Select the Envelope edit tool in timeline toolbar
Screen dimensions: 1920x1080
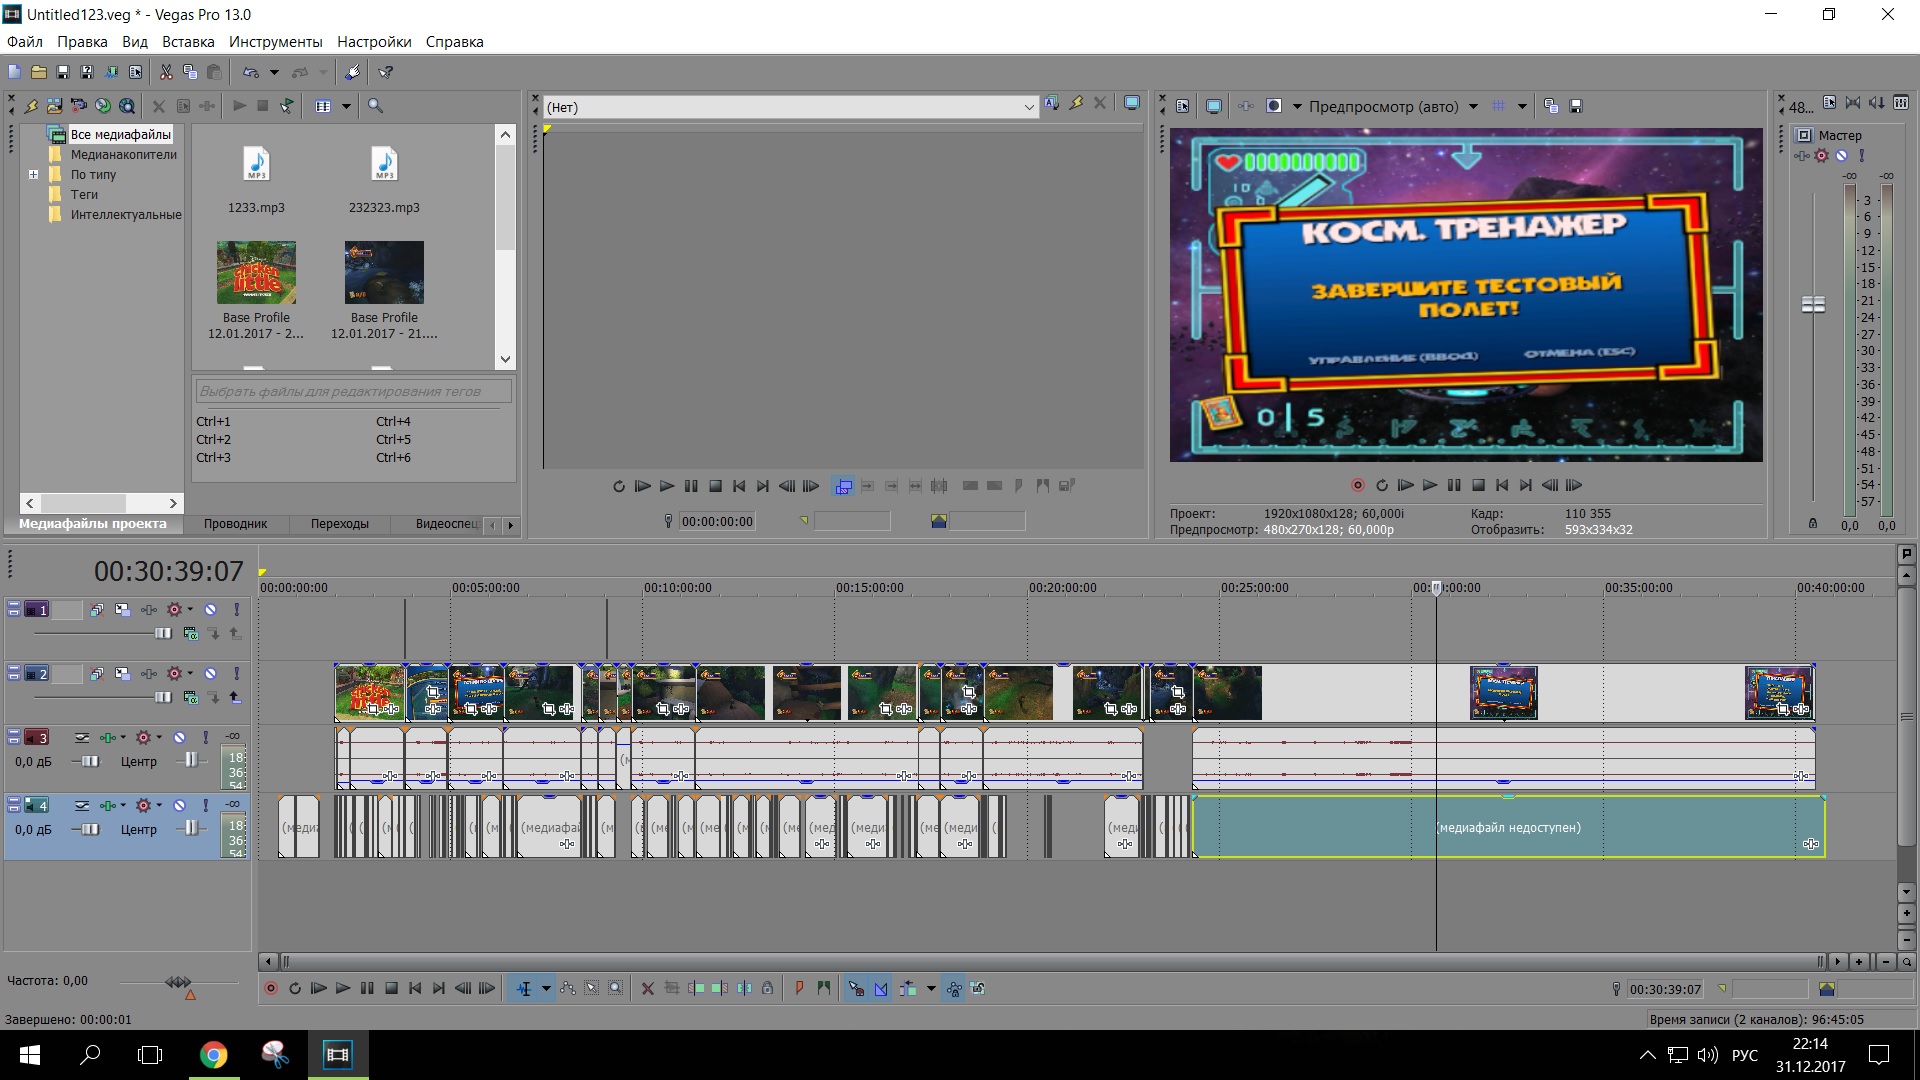pyautogui.click(x=568, y=988)
